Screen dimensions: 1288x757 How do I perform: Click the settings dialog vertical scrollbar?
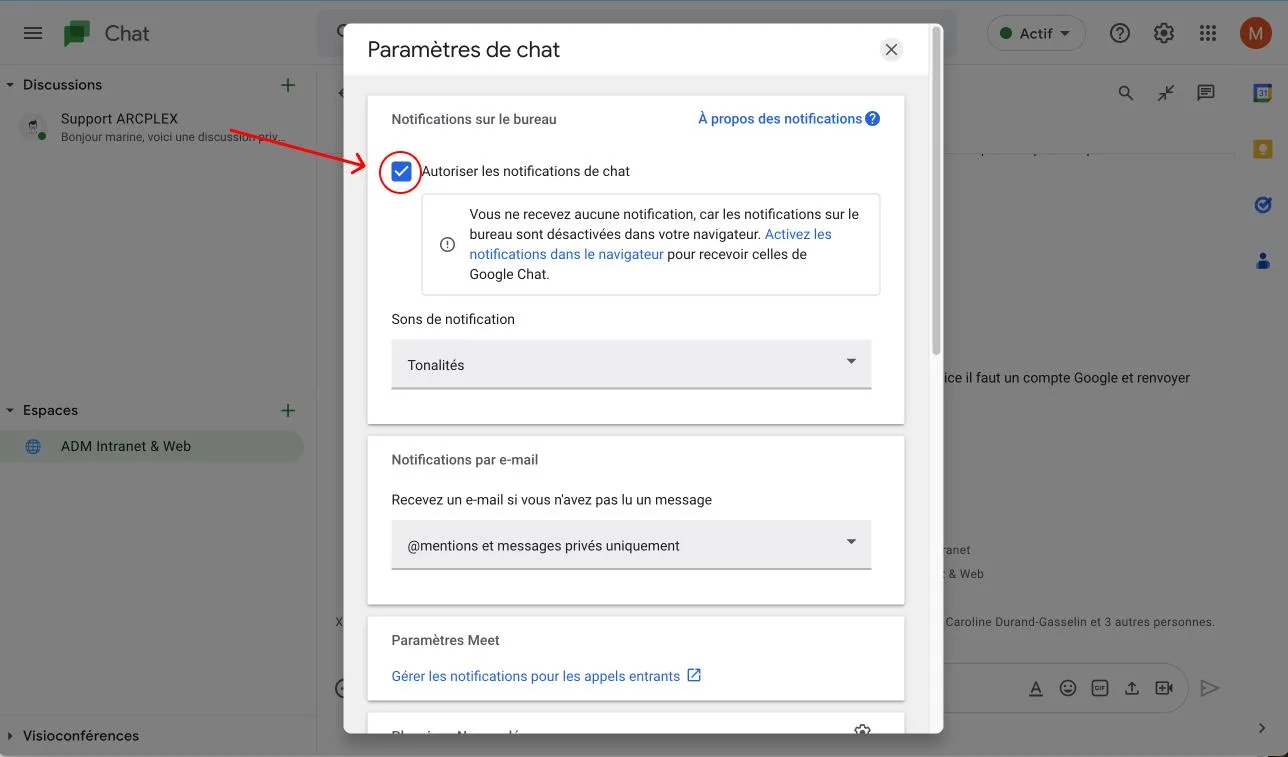(936, 190)
